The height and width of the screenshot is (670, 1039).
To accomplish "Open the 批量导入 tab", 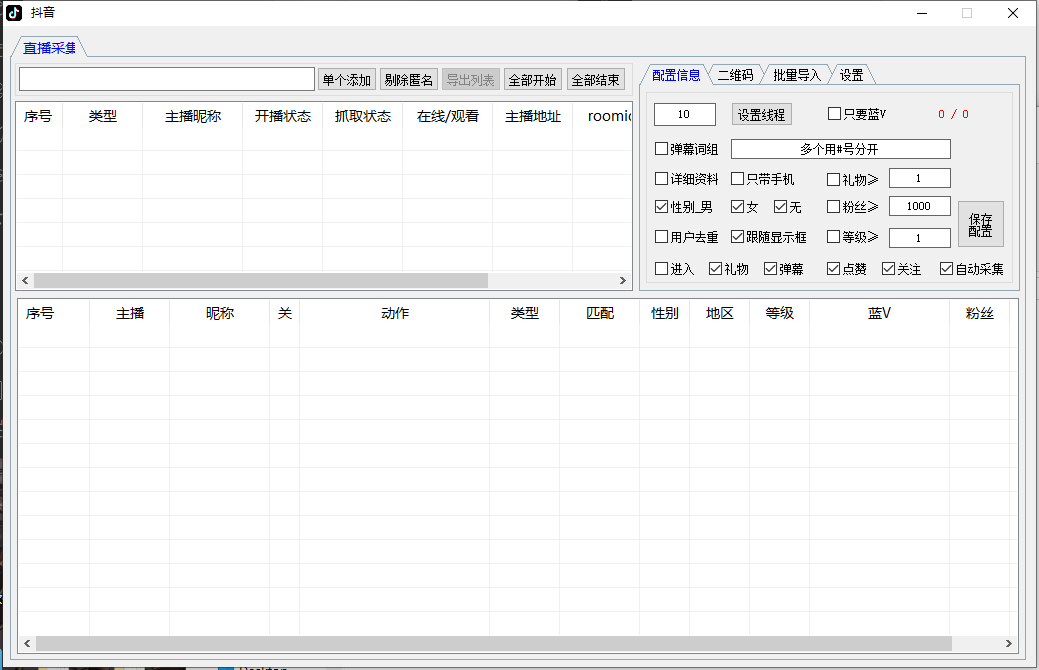I will point(795,73).
